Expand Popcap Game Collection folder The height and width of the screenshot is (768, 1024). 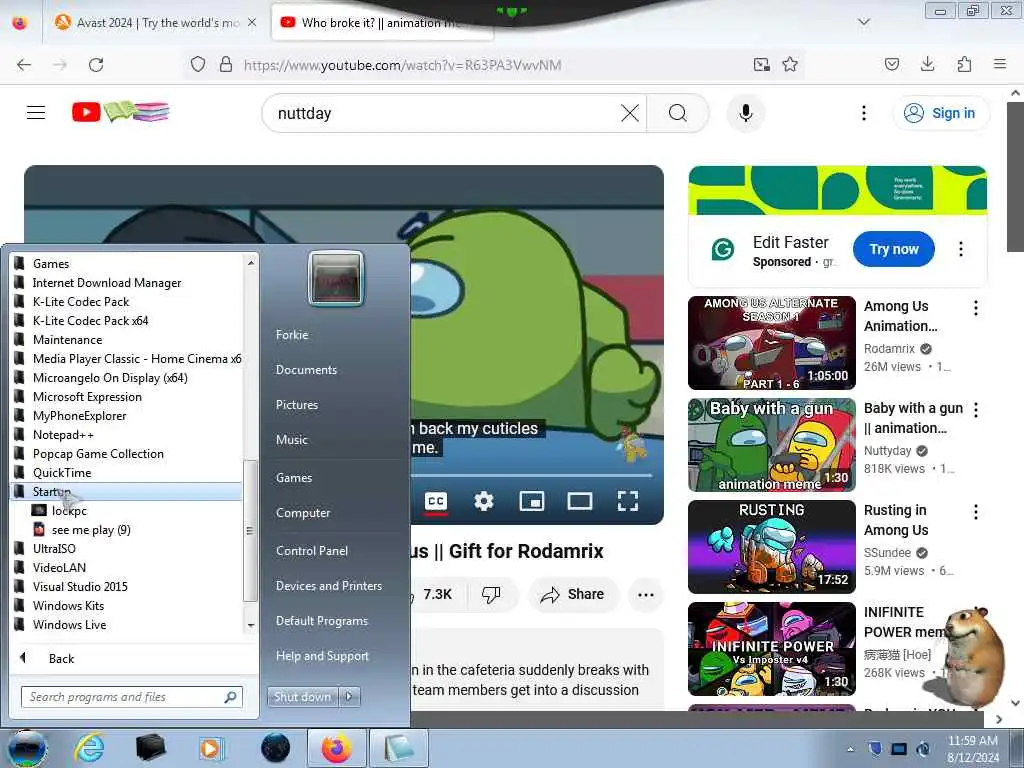click(98, 454)
